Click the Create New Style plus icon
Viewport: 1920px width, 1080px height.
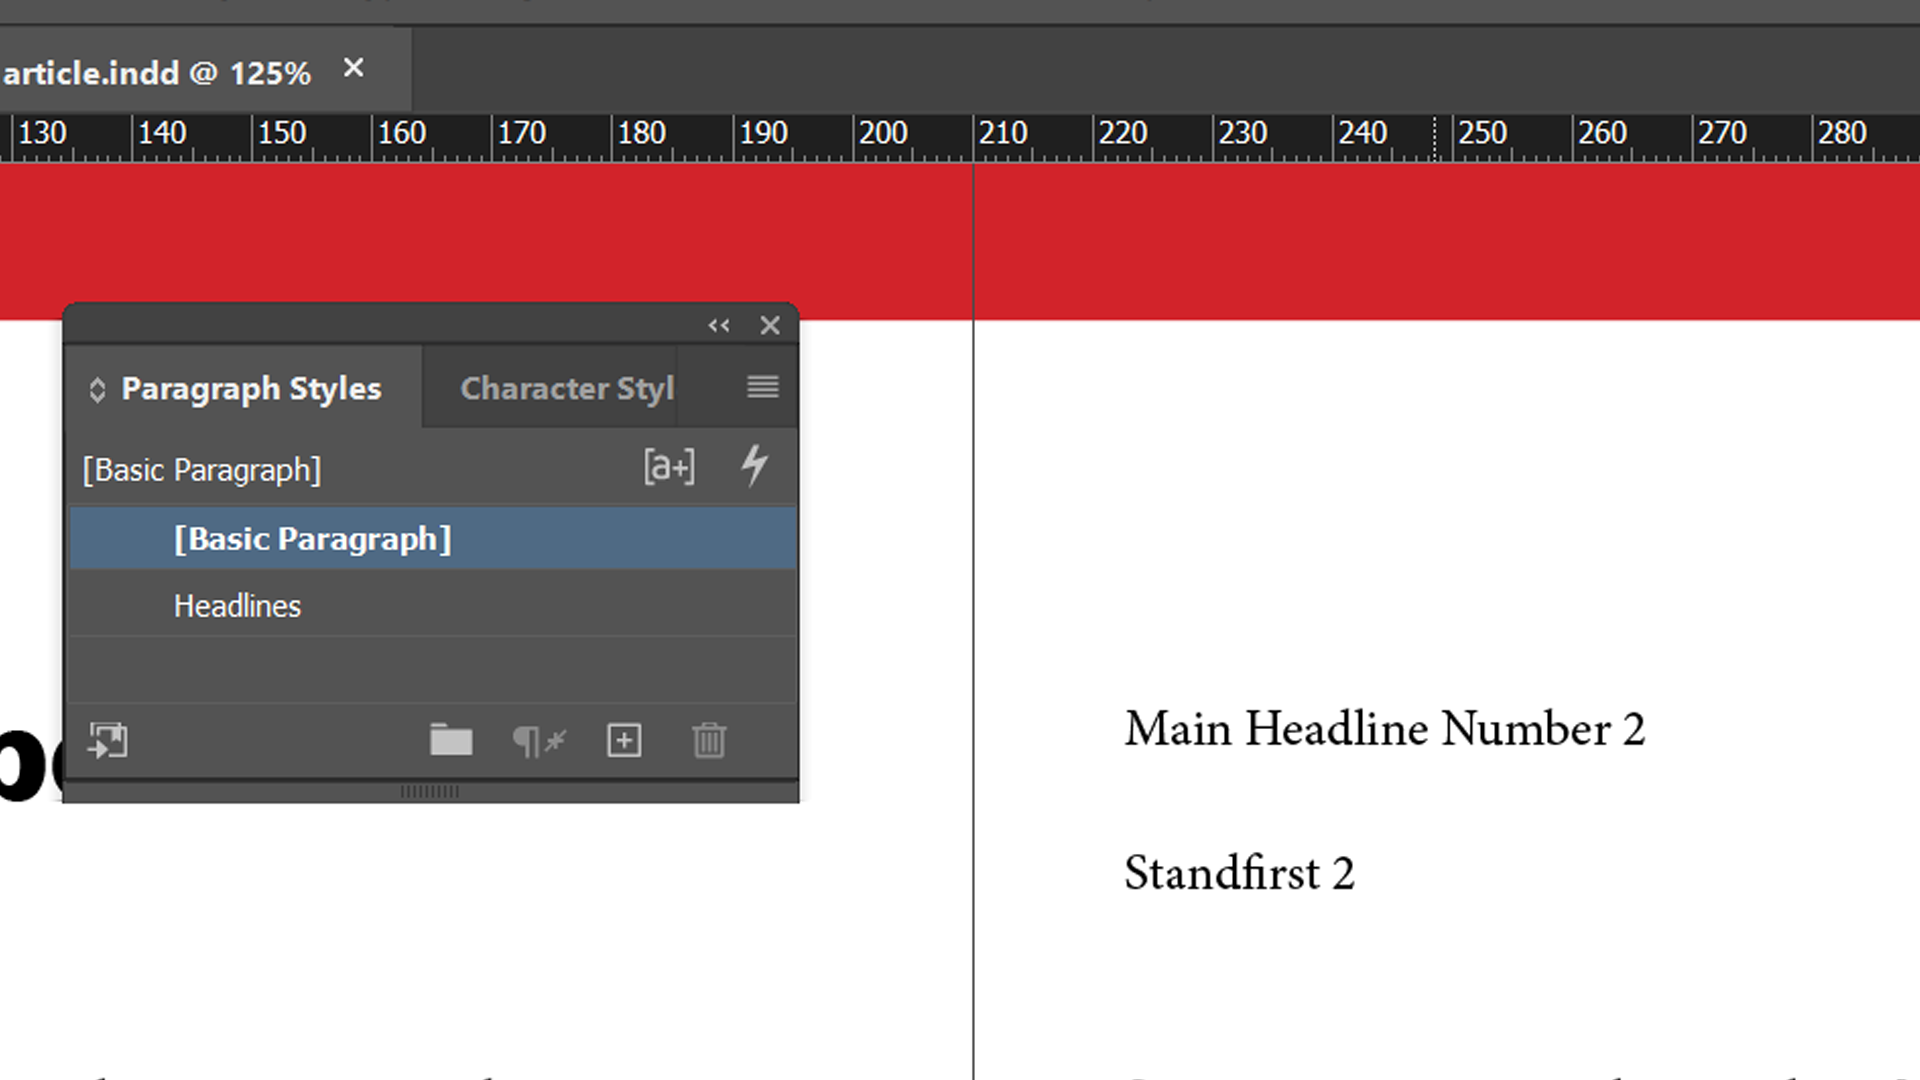pos(624,741)
